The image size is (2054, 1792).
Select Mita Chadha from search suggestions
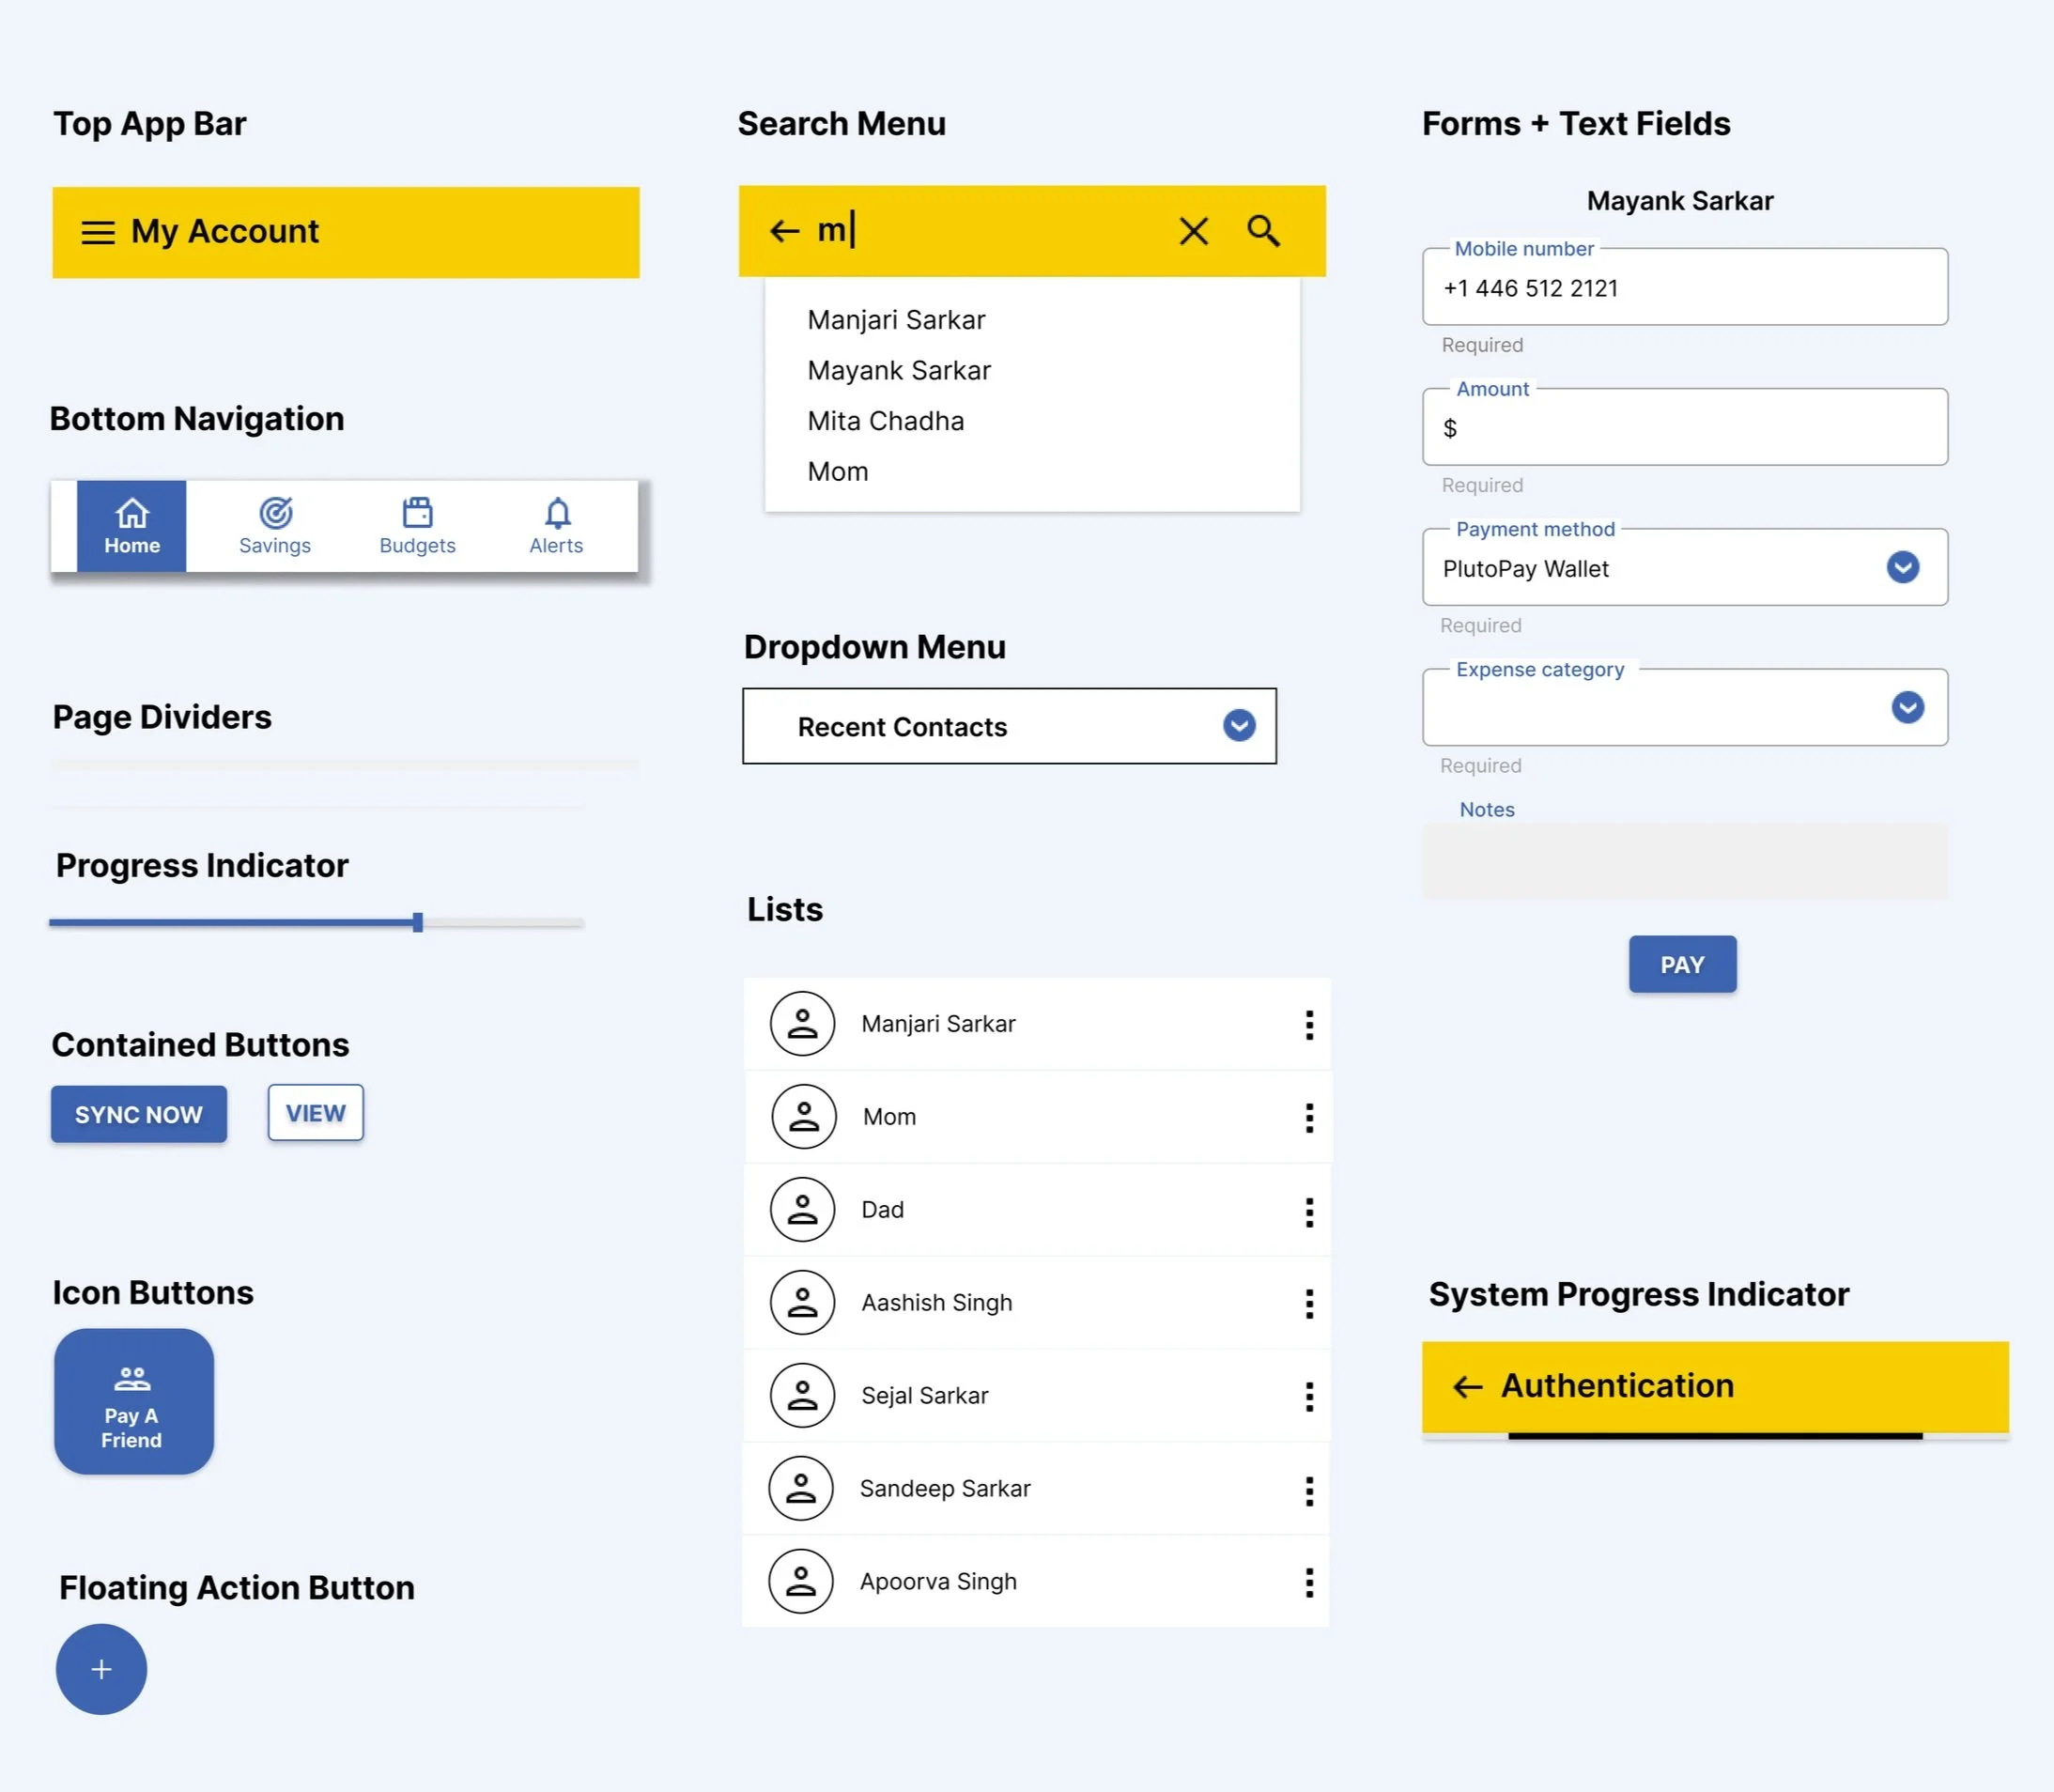tap(885, 421)
